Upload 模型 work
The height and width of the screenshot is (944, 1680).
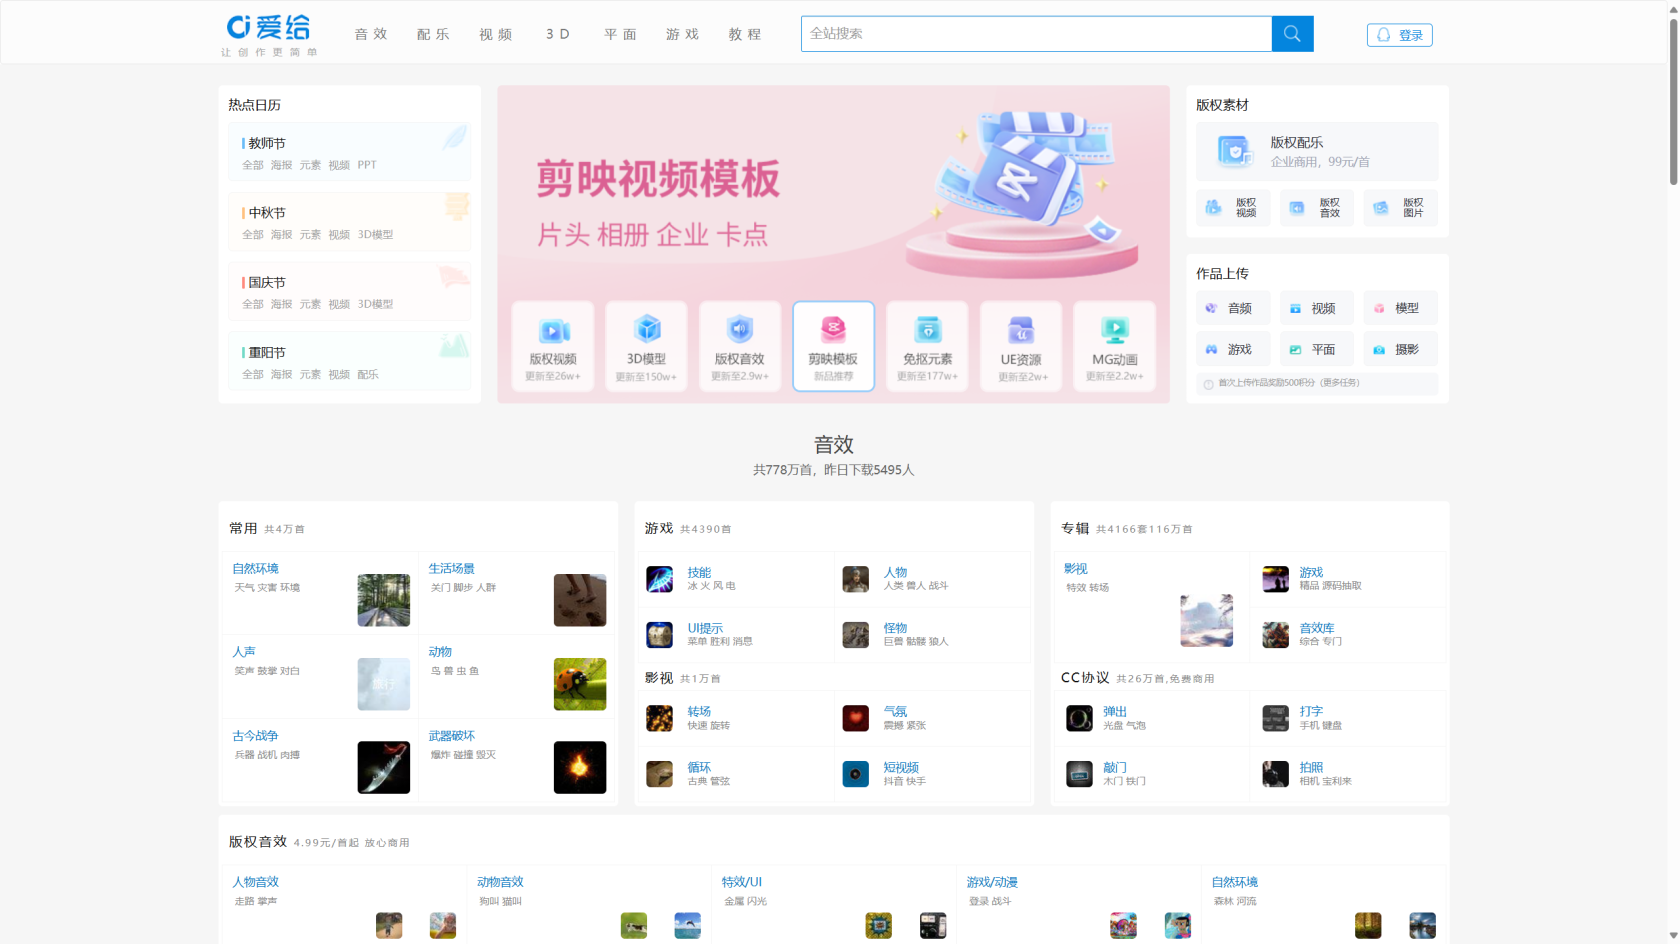pyautogui.click(x=1400, y=308)
